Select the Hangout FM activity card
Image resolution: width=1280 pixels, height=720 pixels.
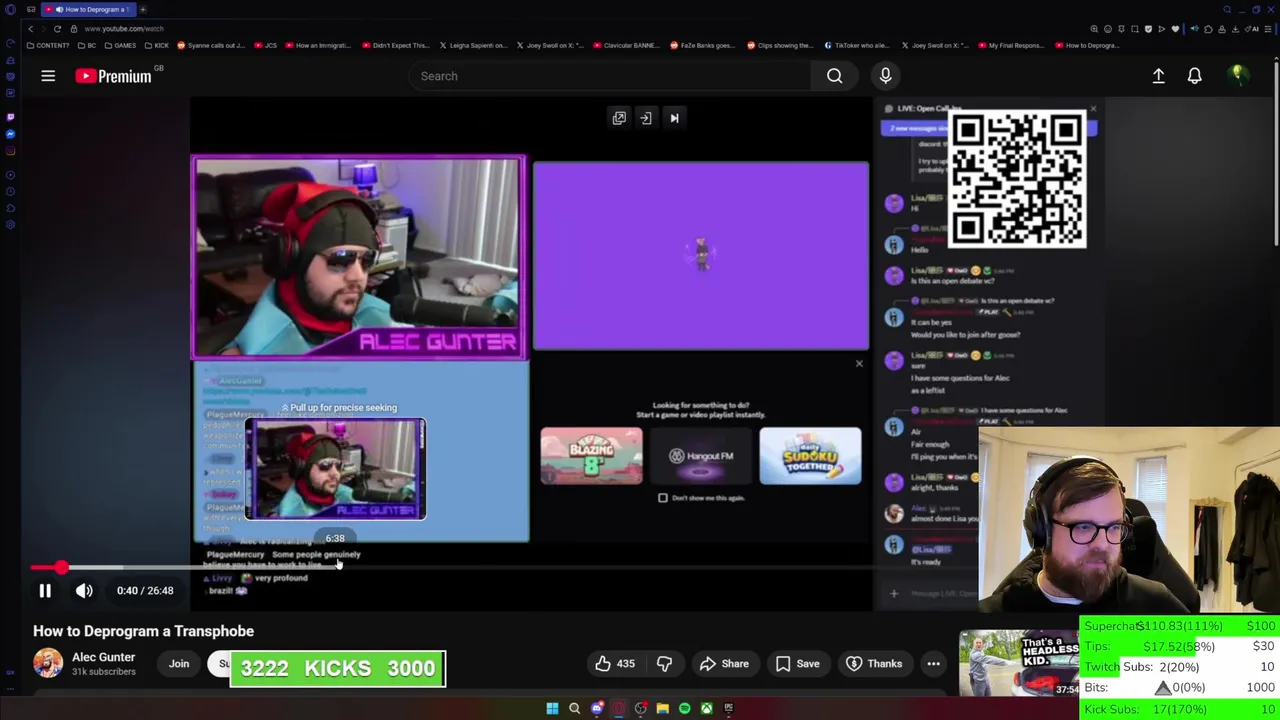(x=701, y=456)
